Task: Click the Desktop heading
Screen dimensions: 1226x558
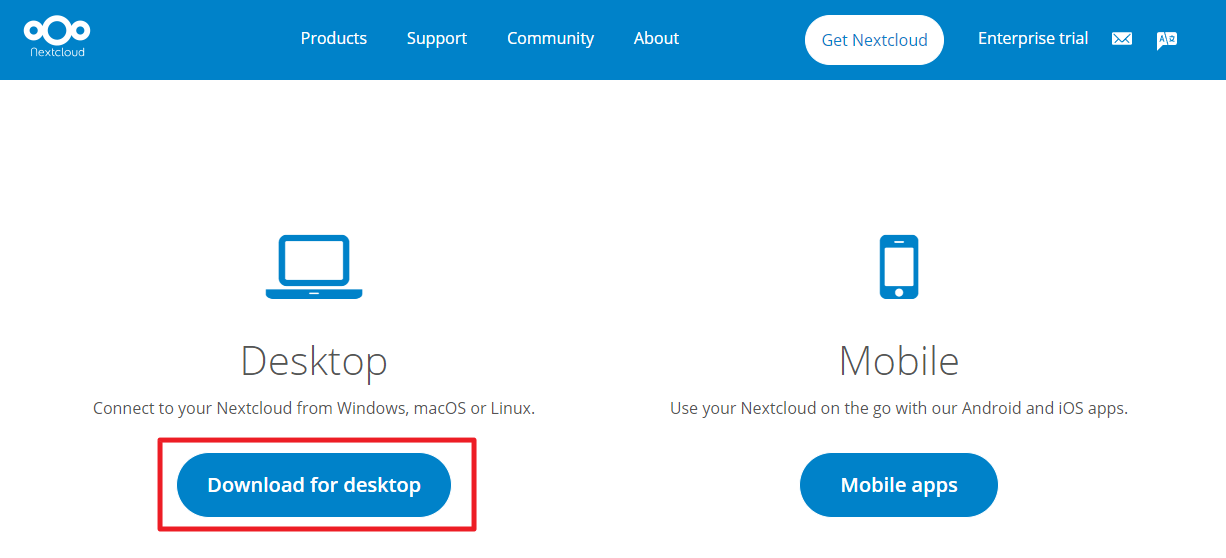Action: (314, 361)
